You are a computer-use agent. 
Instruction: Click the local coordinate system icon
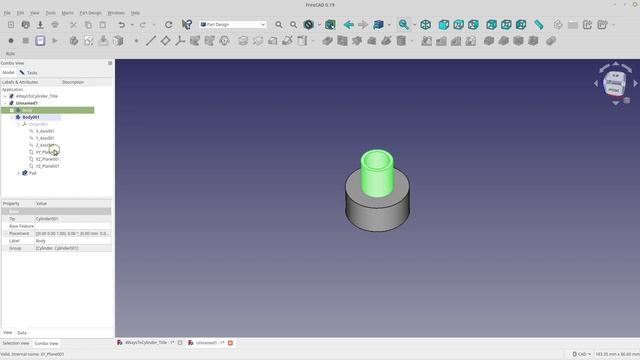pyautogui.click(x=180, y=41)
